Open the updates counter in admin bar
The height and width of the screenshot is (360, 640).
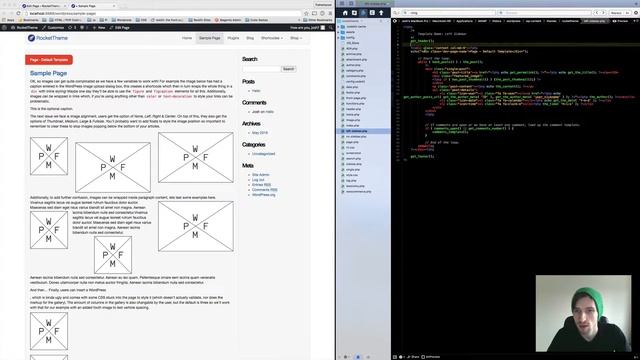(x=71, y=27)
